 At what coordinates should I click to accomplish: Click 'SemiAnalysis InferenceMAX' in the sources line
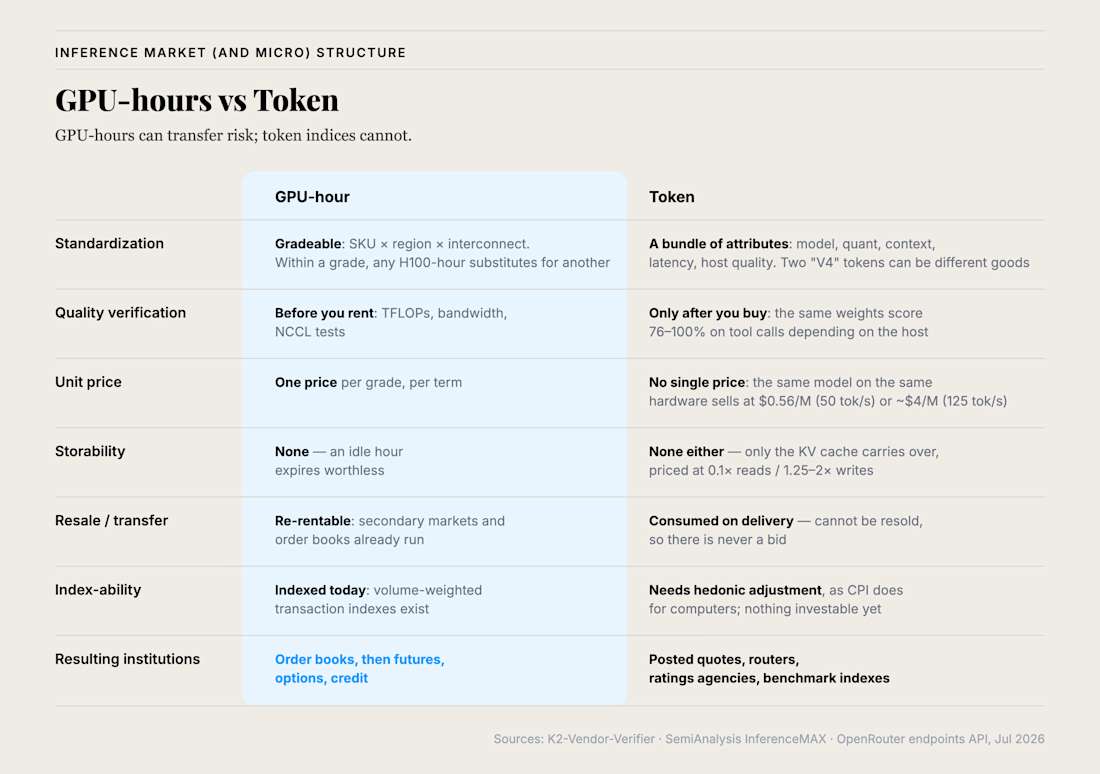[x=746, y=739]
